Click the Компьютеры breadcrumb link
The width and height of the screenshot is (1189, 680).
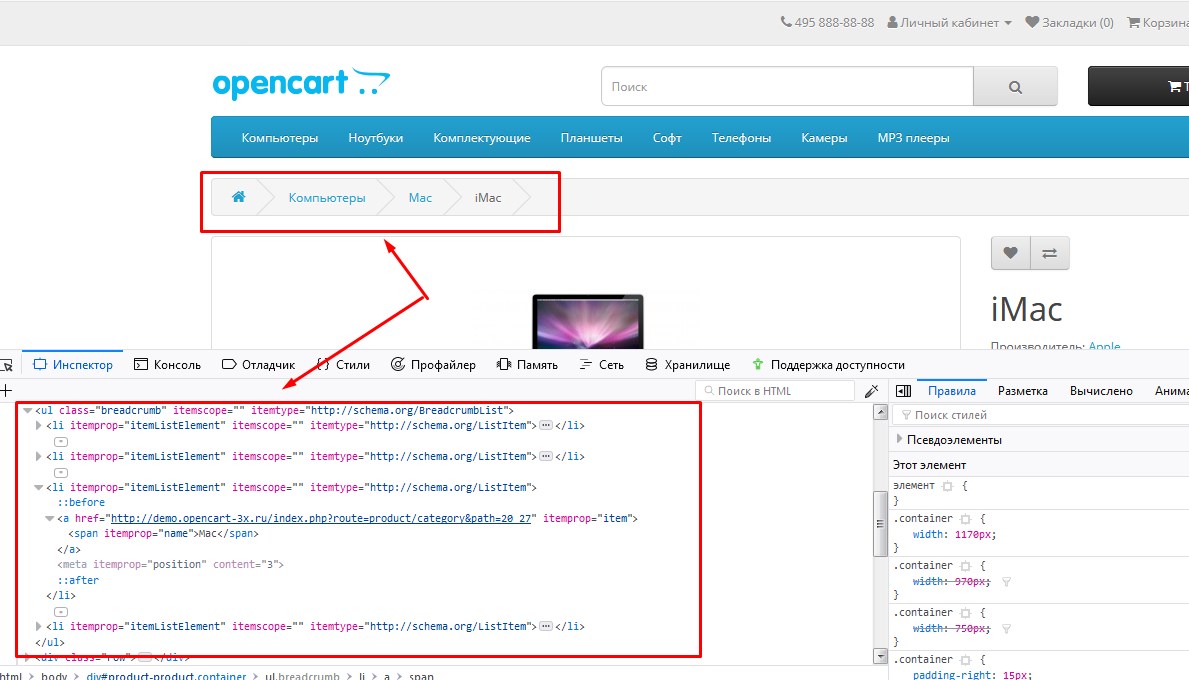(327, 198)
